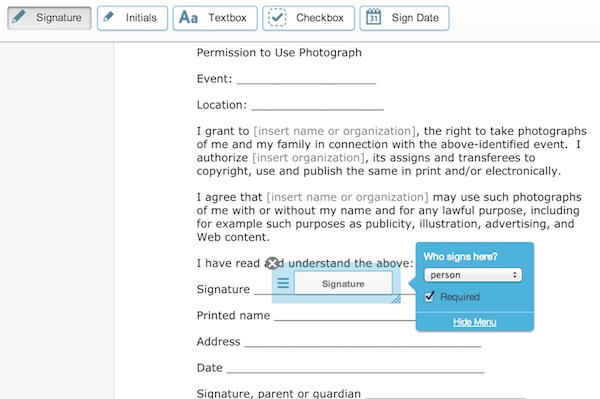
Task: Click the 'Web content.' text
Action: coord(233,237)
